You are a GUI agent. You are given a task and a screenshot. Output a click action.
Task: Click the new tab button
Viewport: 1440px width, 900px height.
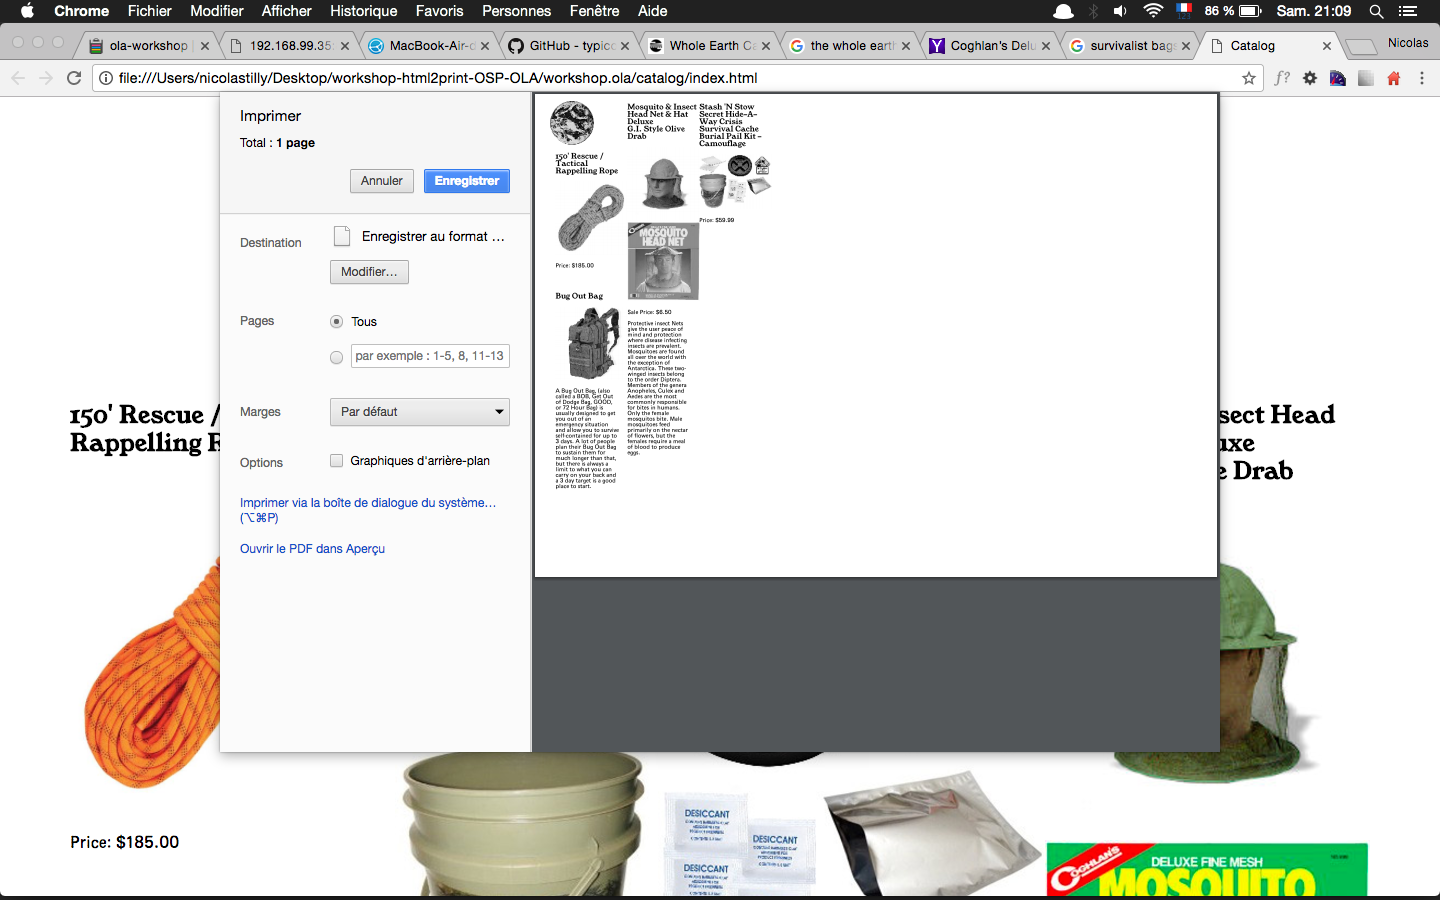coord(1360,47)
